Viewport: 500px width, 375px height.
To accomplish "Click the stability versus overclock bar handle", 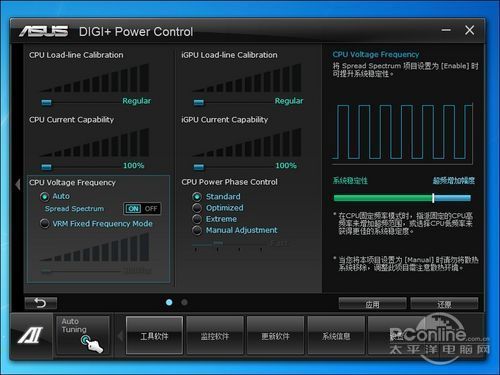I will (433, 198).
